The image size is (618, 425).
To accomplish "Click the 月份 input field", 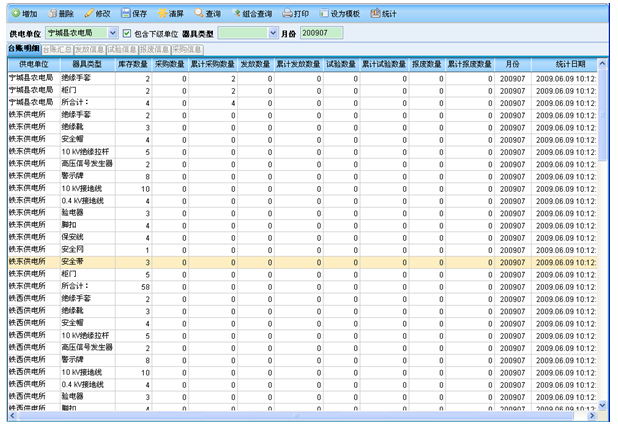I will coord(321,33).
